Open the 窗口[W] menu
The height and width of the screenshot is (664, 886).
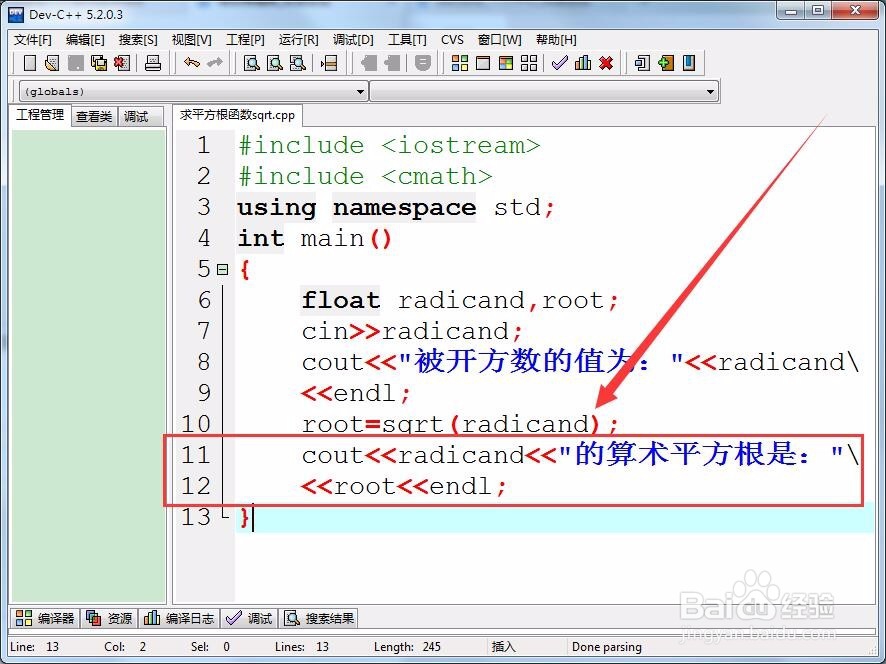coord(500,40)
